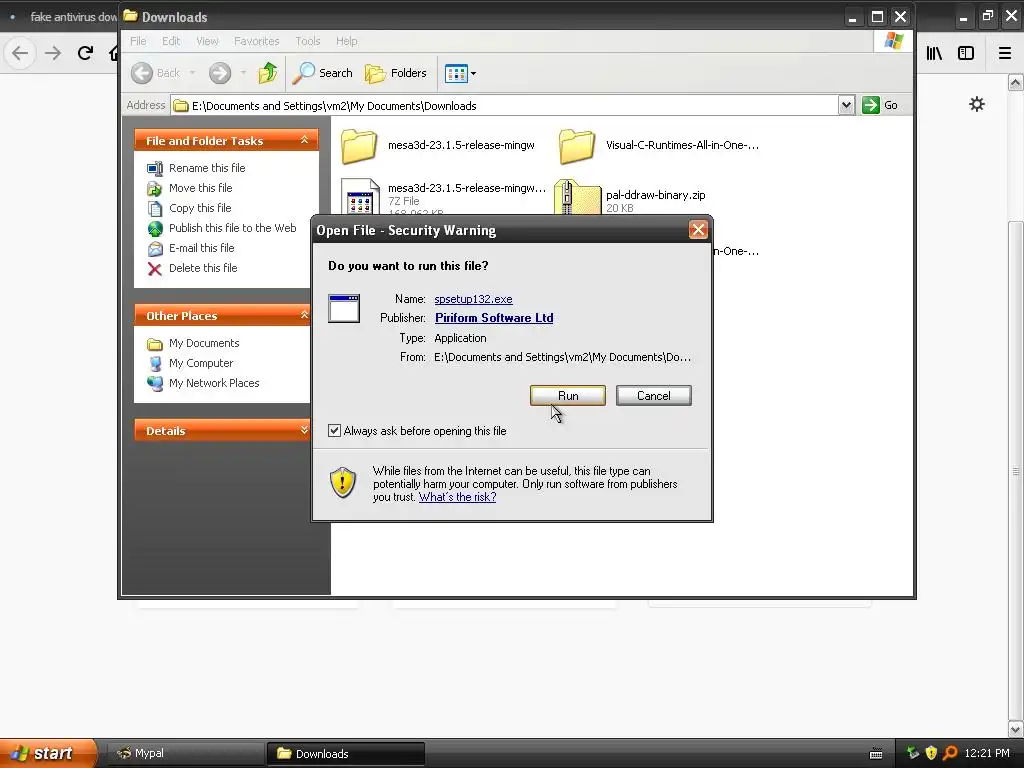The height and width of the screenshot is (768, 1024).
Task: Open the View menu
Action: (207, 41)
